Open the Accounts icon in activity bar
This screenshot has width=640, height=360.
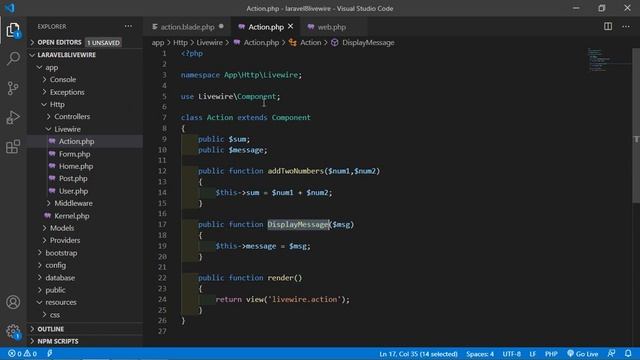point(13,302)
